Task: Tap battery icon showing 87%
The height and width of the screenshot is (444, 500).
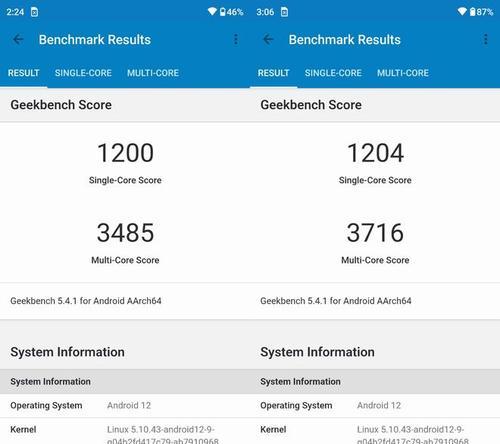Action: 472,12
